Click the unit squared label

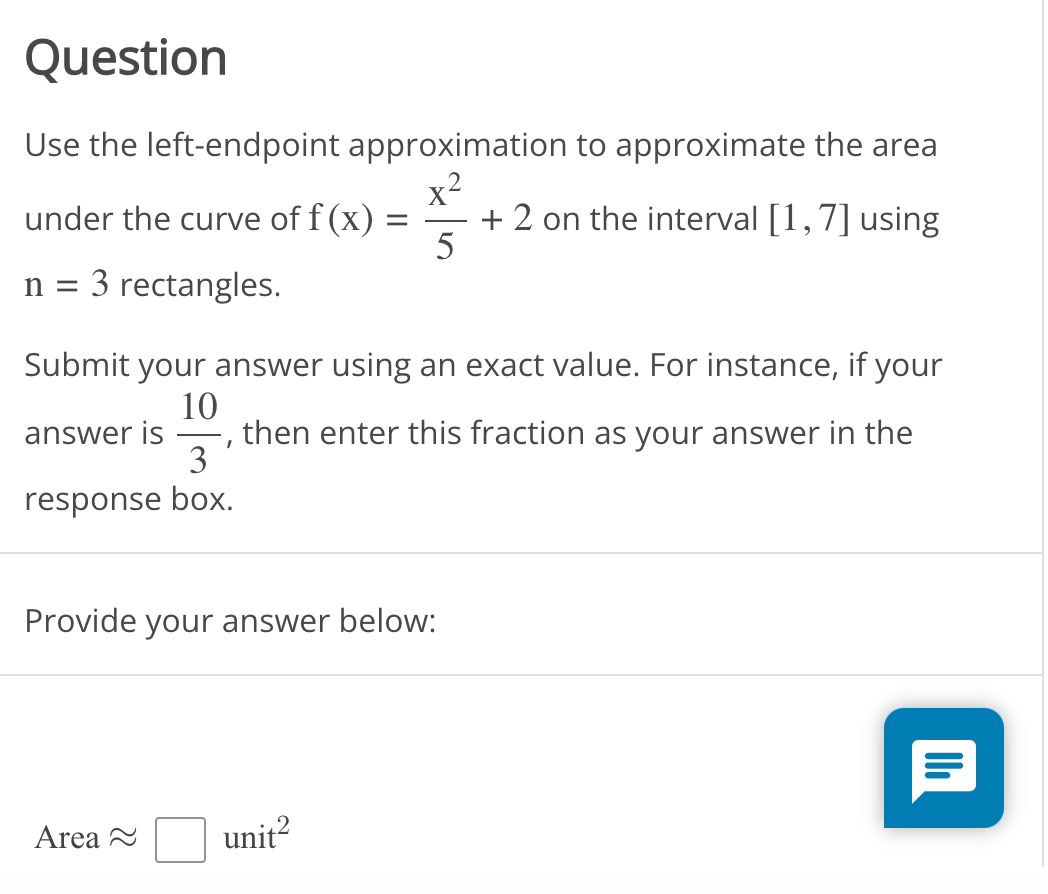click(258, 834)
